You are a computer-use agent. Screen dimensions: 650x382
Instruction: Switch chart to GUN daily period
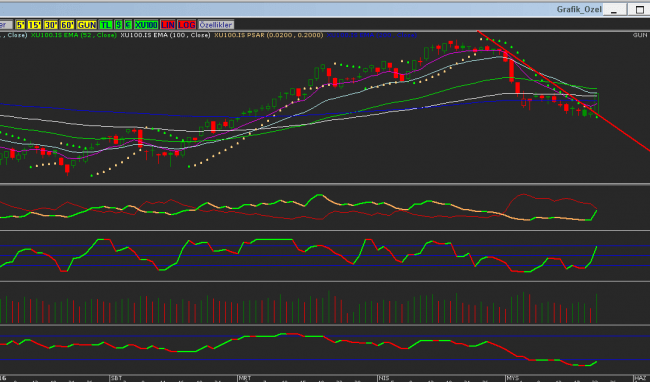click(87, 25)
